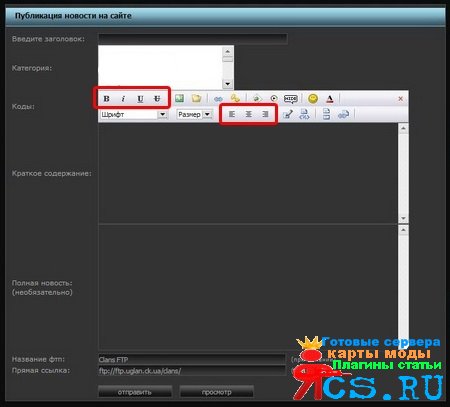Screen dimensions: 450x407
Task: Apply strikethrough formatting
Action: click(x=157, y=99)
